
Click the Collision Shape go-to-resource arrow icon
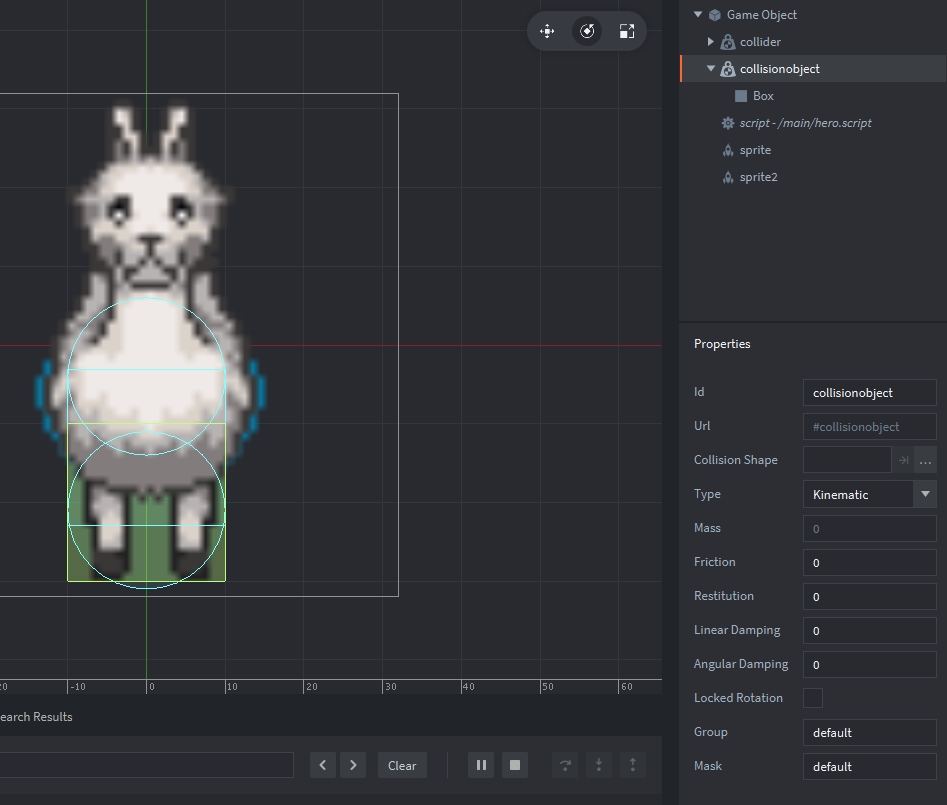pyautogui.click(x=904, y=460)
